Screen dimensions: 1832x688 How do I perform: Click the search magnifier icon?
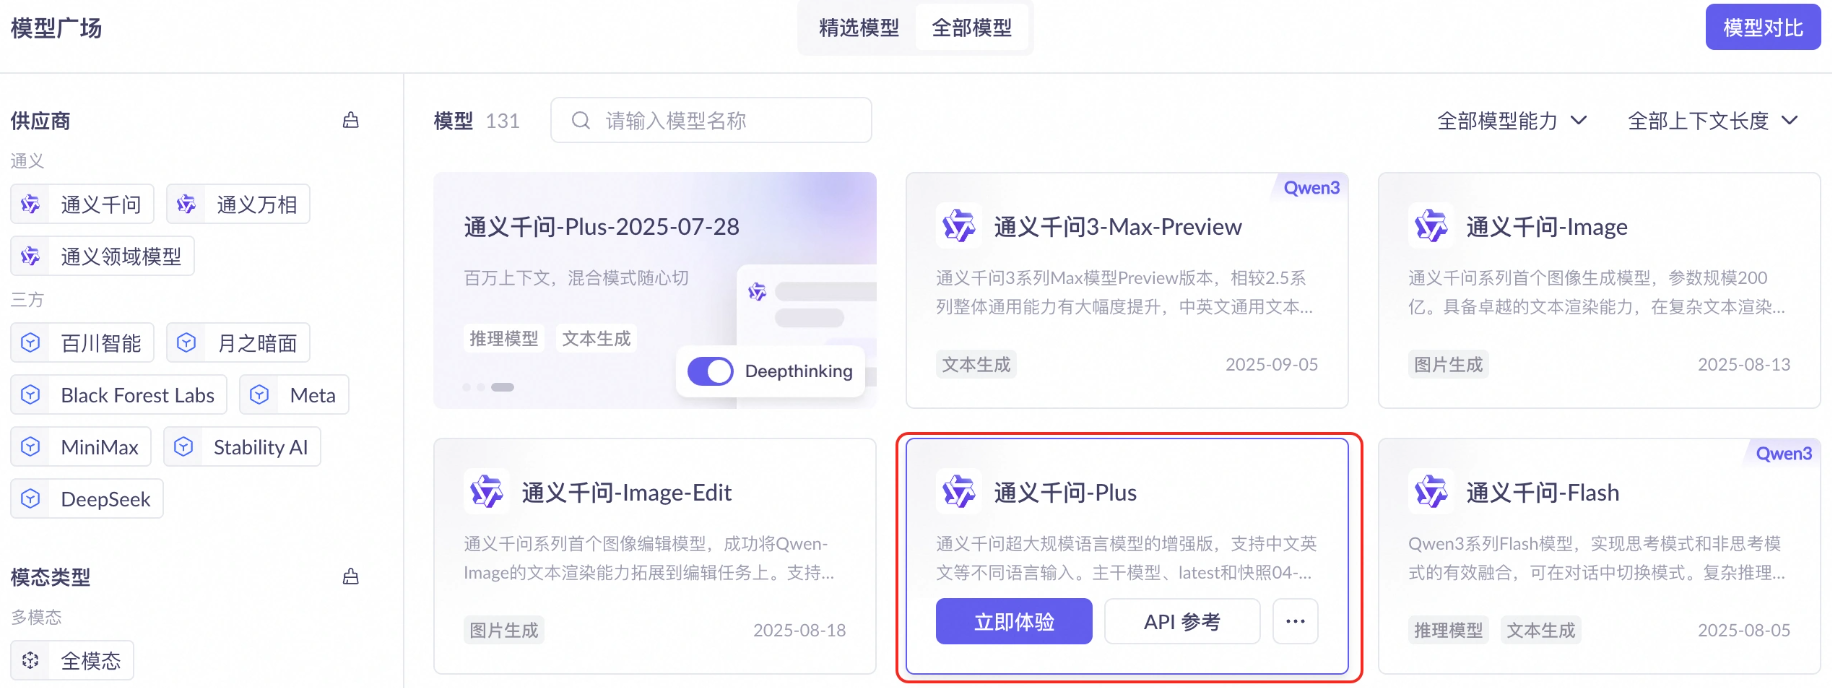click(x=581, y=120)
